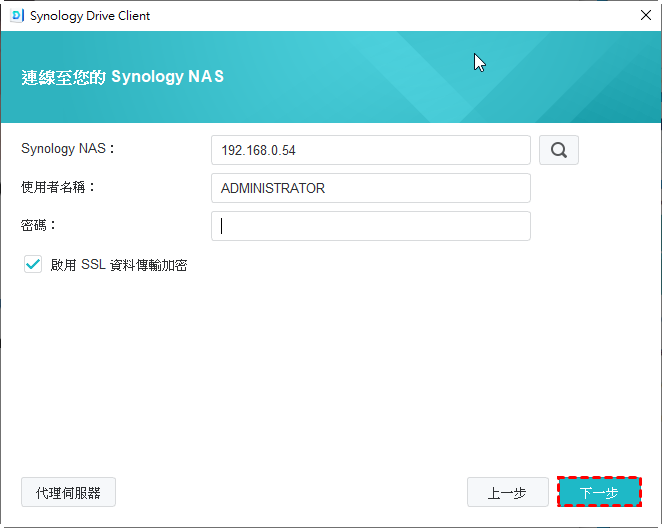Screen dimensions: 662x528
Task: Click the Synology NAS address field
Action: (x=371, y=150)
